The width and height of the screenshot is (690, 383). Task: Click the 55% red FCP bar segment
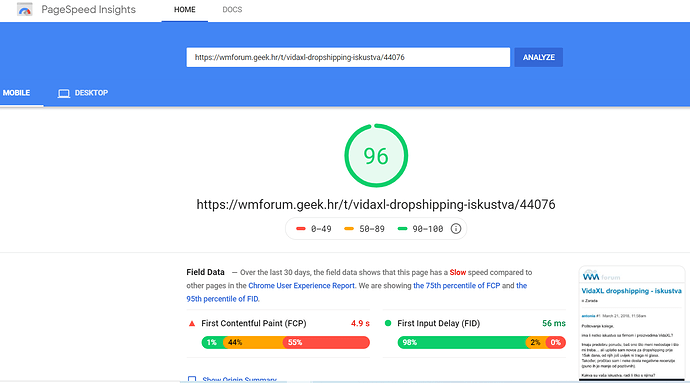[x=326, y=342]
